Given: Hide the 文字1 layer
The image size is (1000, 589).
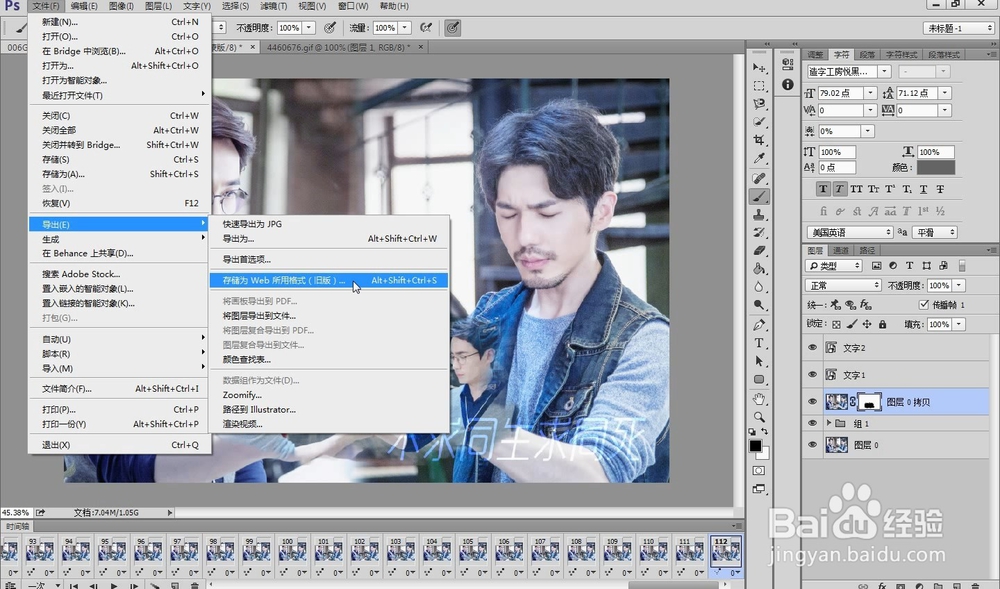Looking at the screenshot, I should click(x=812, y=375).
